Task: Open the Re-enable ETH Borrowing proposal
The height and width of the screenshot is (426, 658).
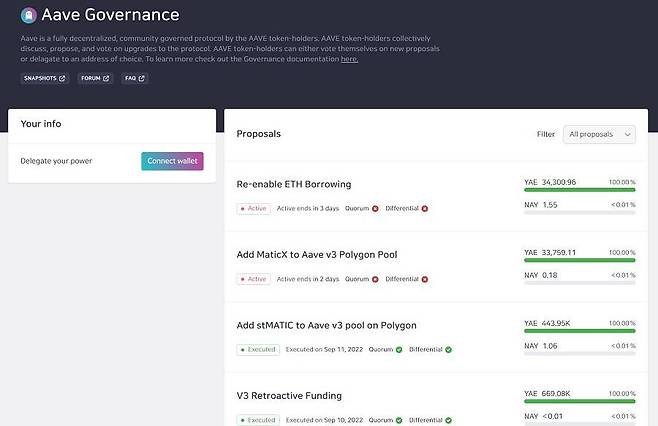Action: 294,184
